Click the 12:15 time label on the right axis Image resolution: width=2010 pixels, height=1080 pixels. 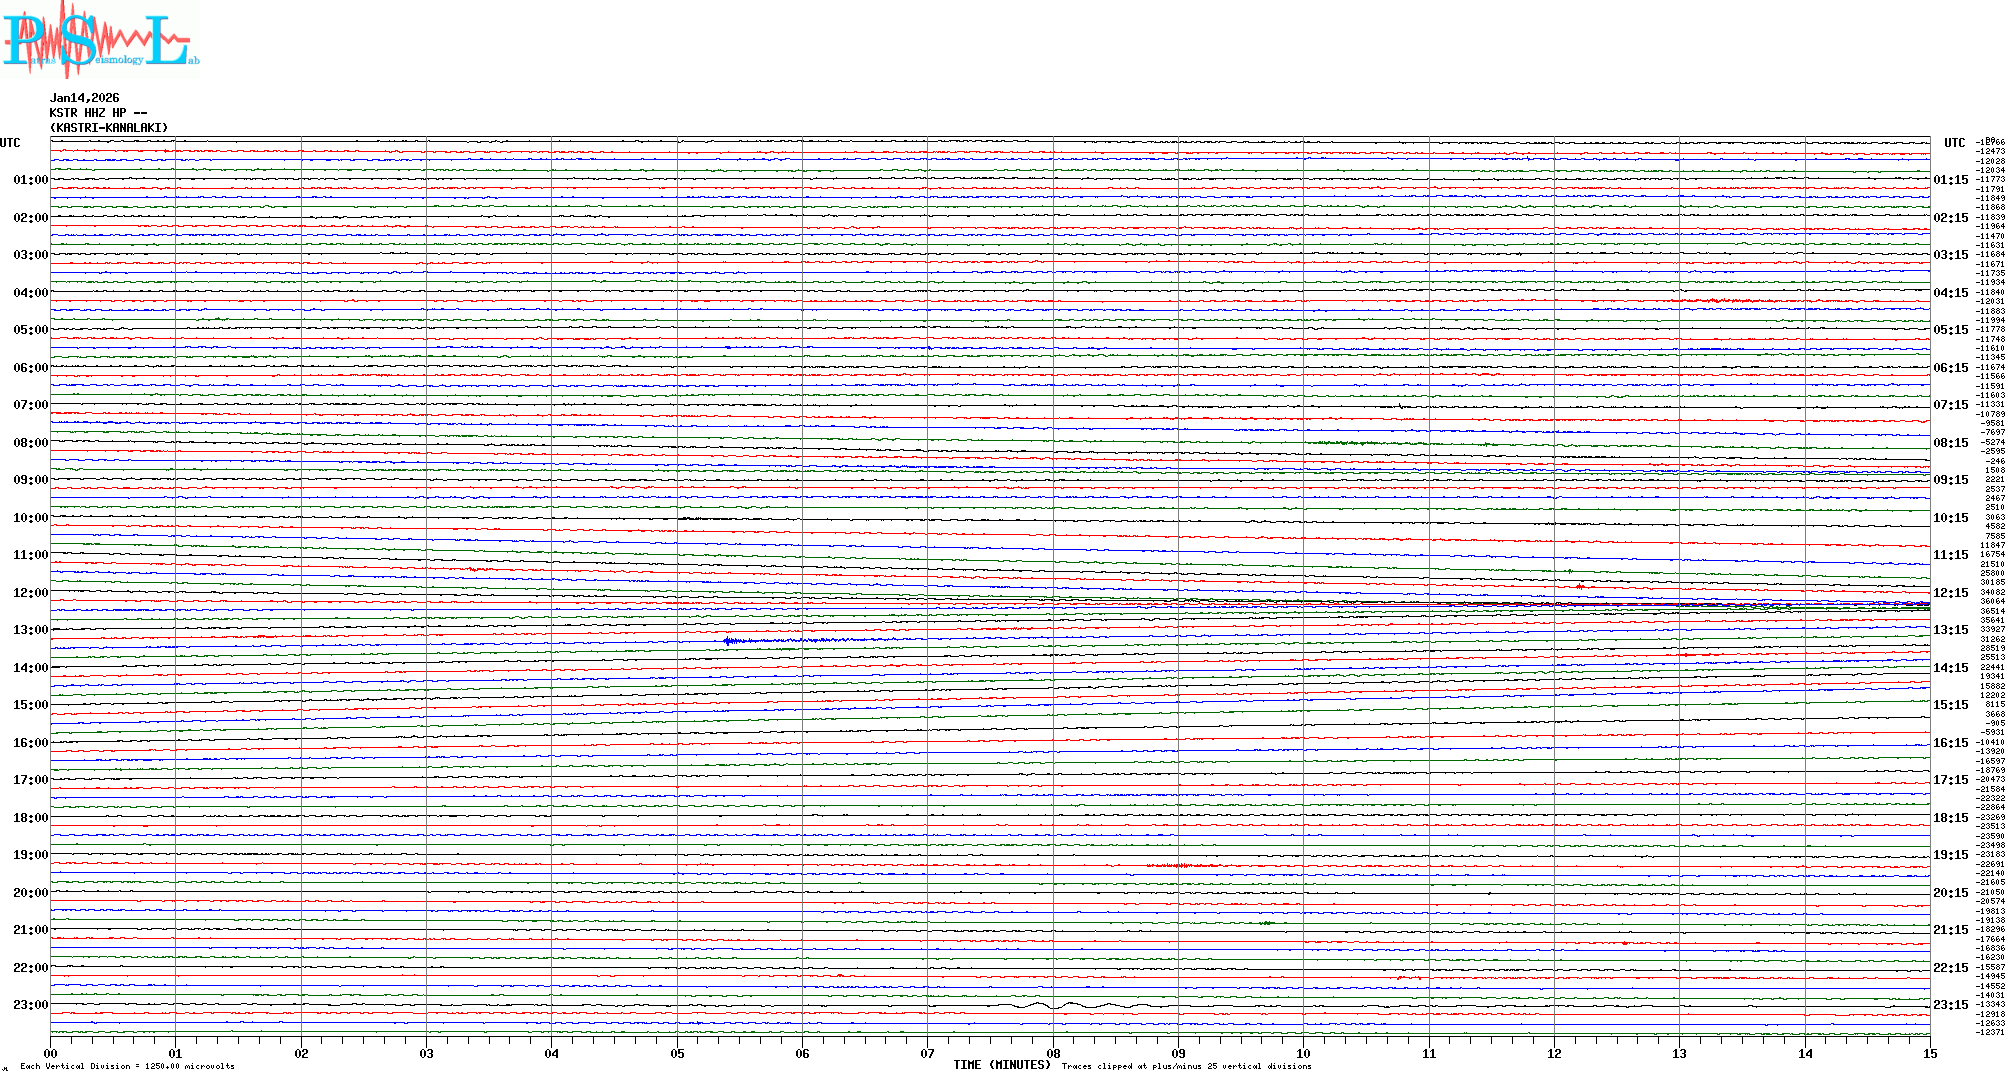click(1950, 593)
